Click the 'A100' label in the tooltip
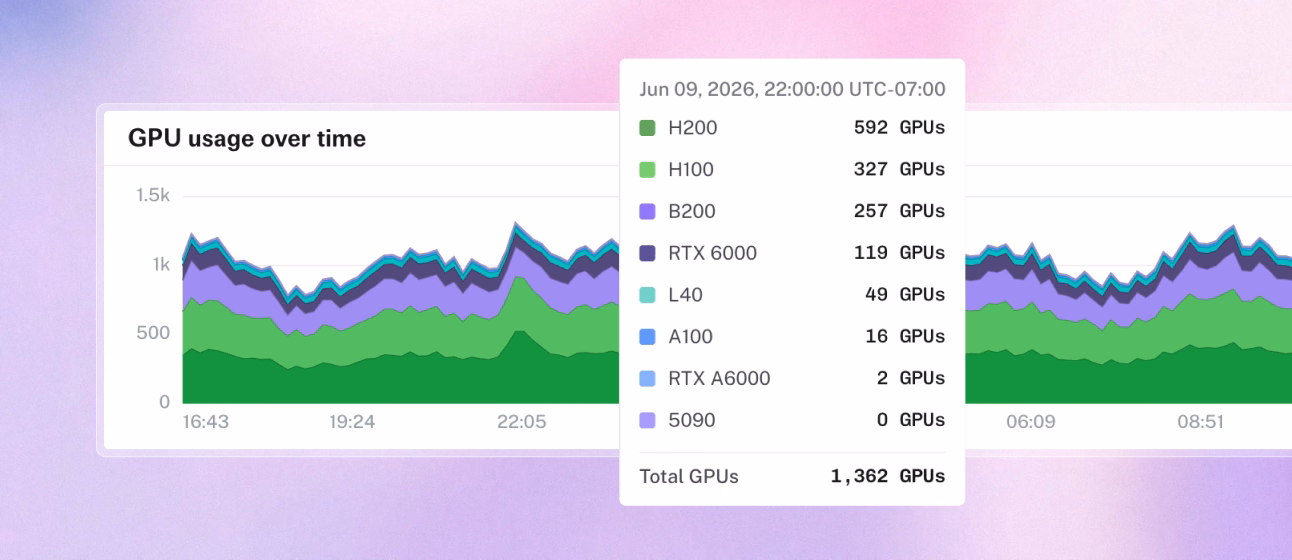The width and height of the screenshot is (1292, 560). (x=691, y=337)
